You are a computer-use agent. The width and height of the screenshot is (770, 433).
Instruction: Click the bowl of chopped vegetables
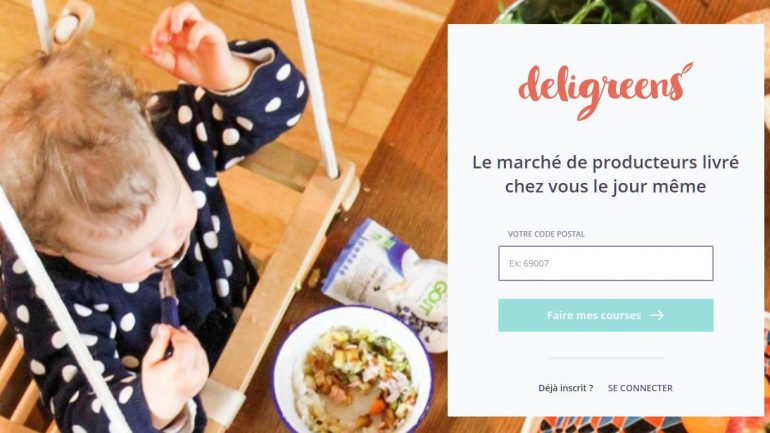[353, 371]
